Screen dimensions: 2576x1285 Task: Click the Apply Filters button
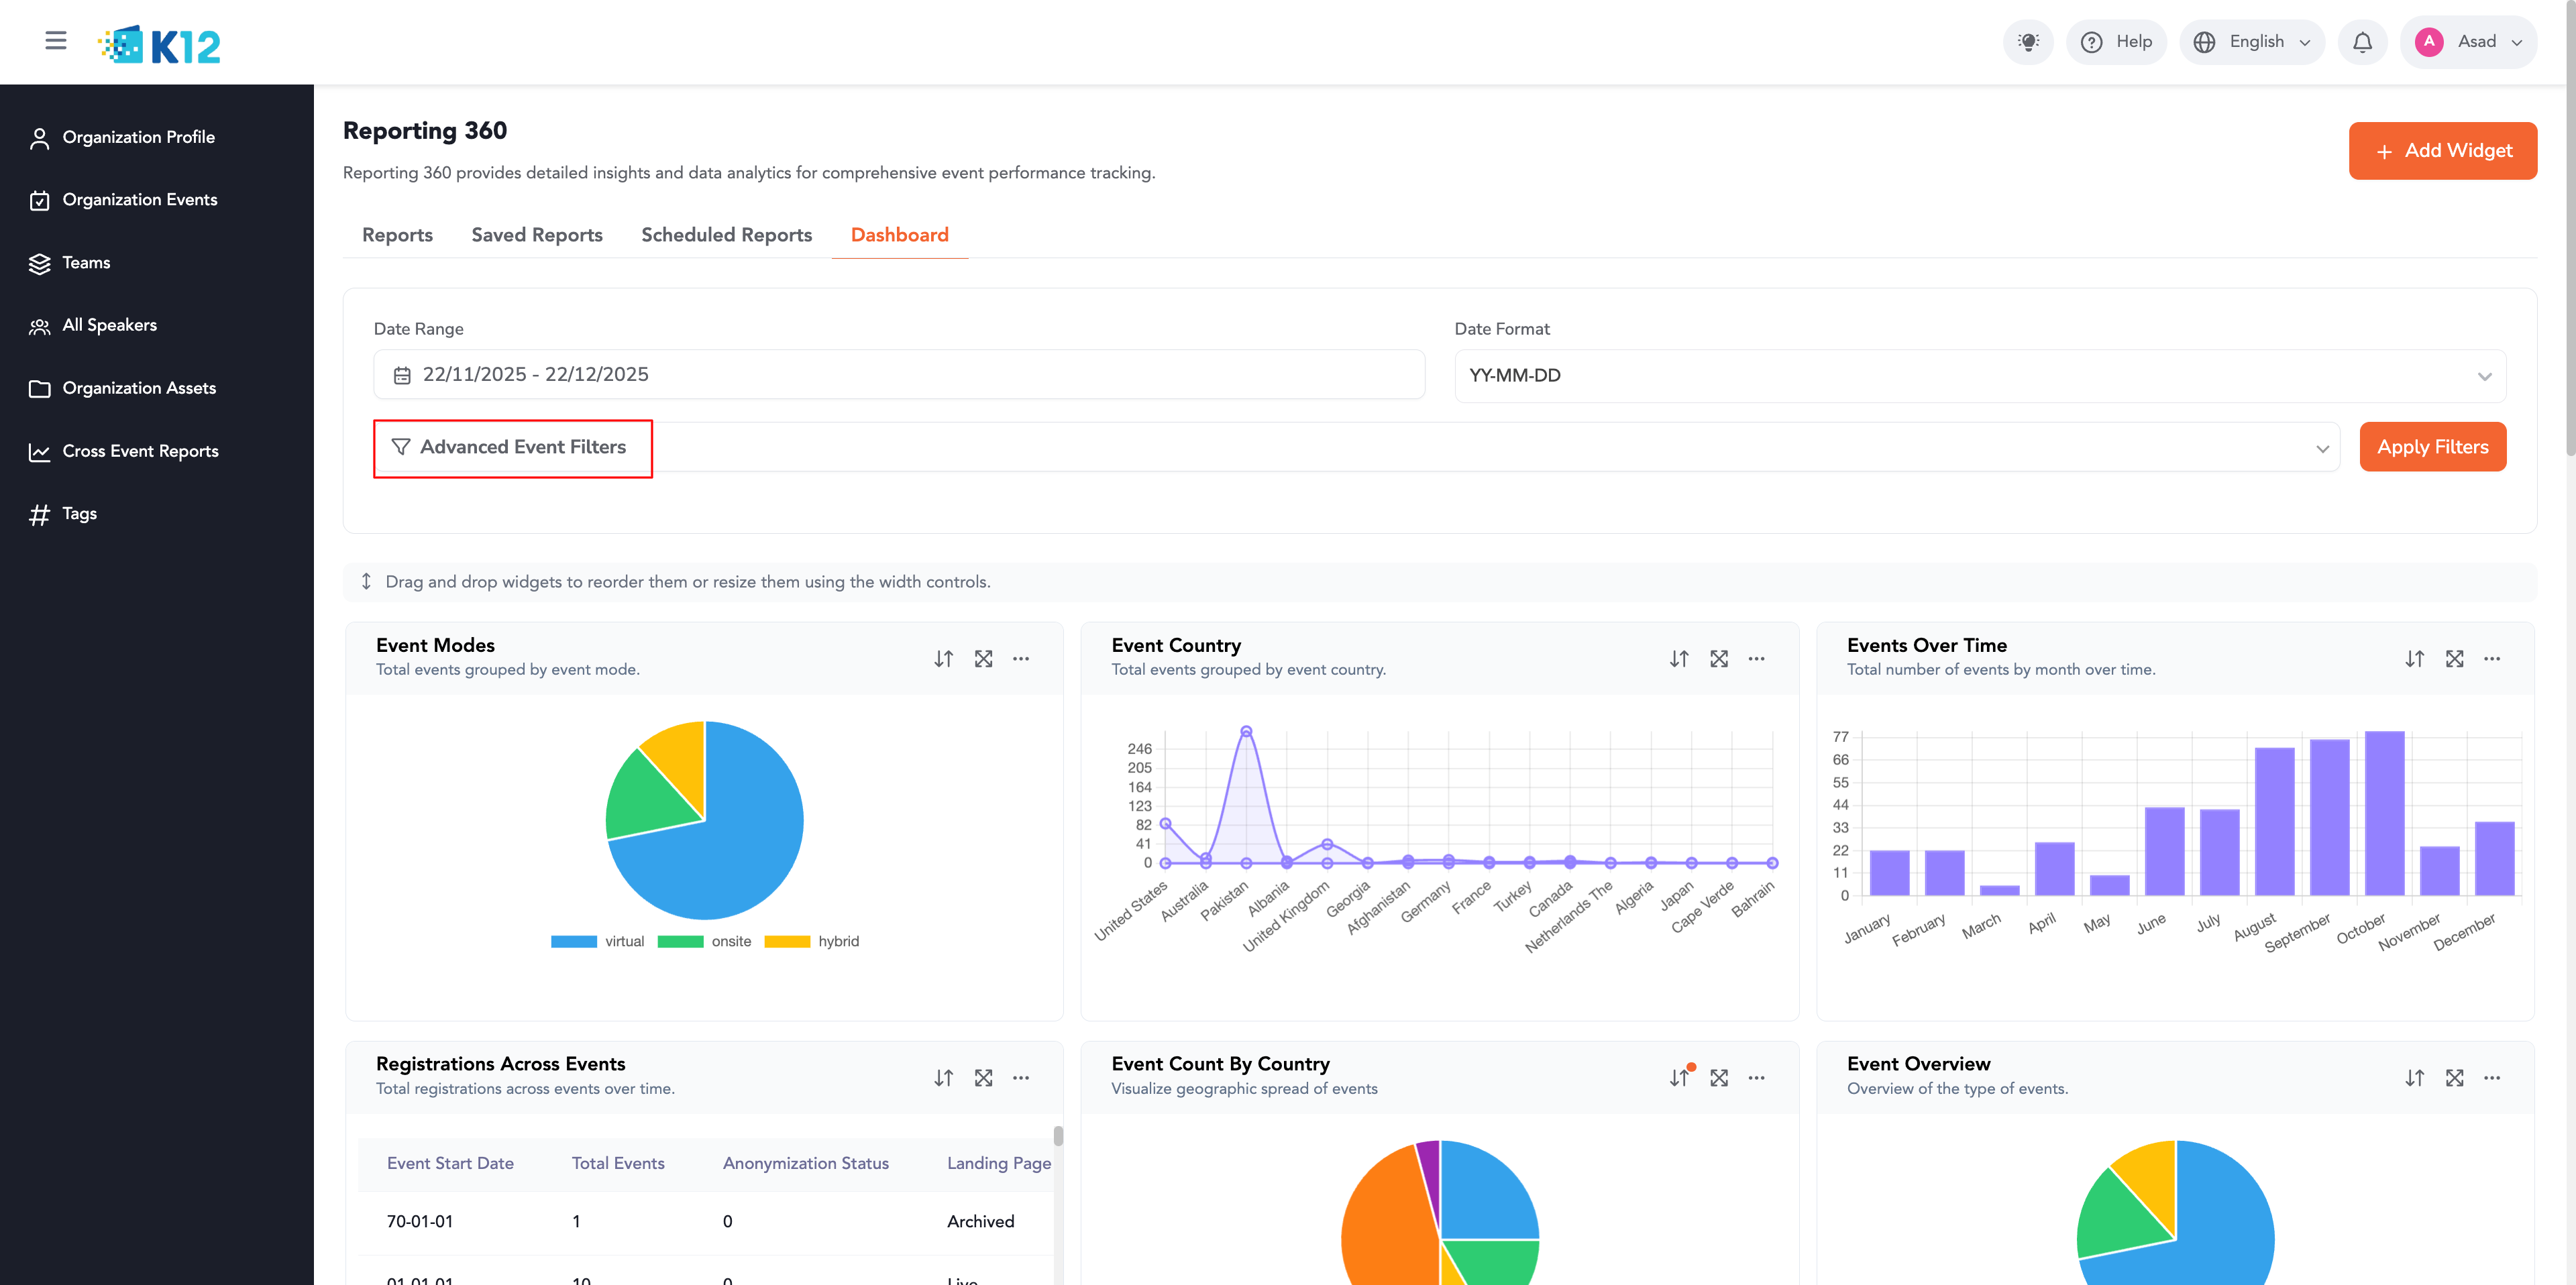pyautogui.click(x=2432, y=447)
